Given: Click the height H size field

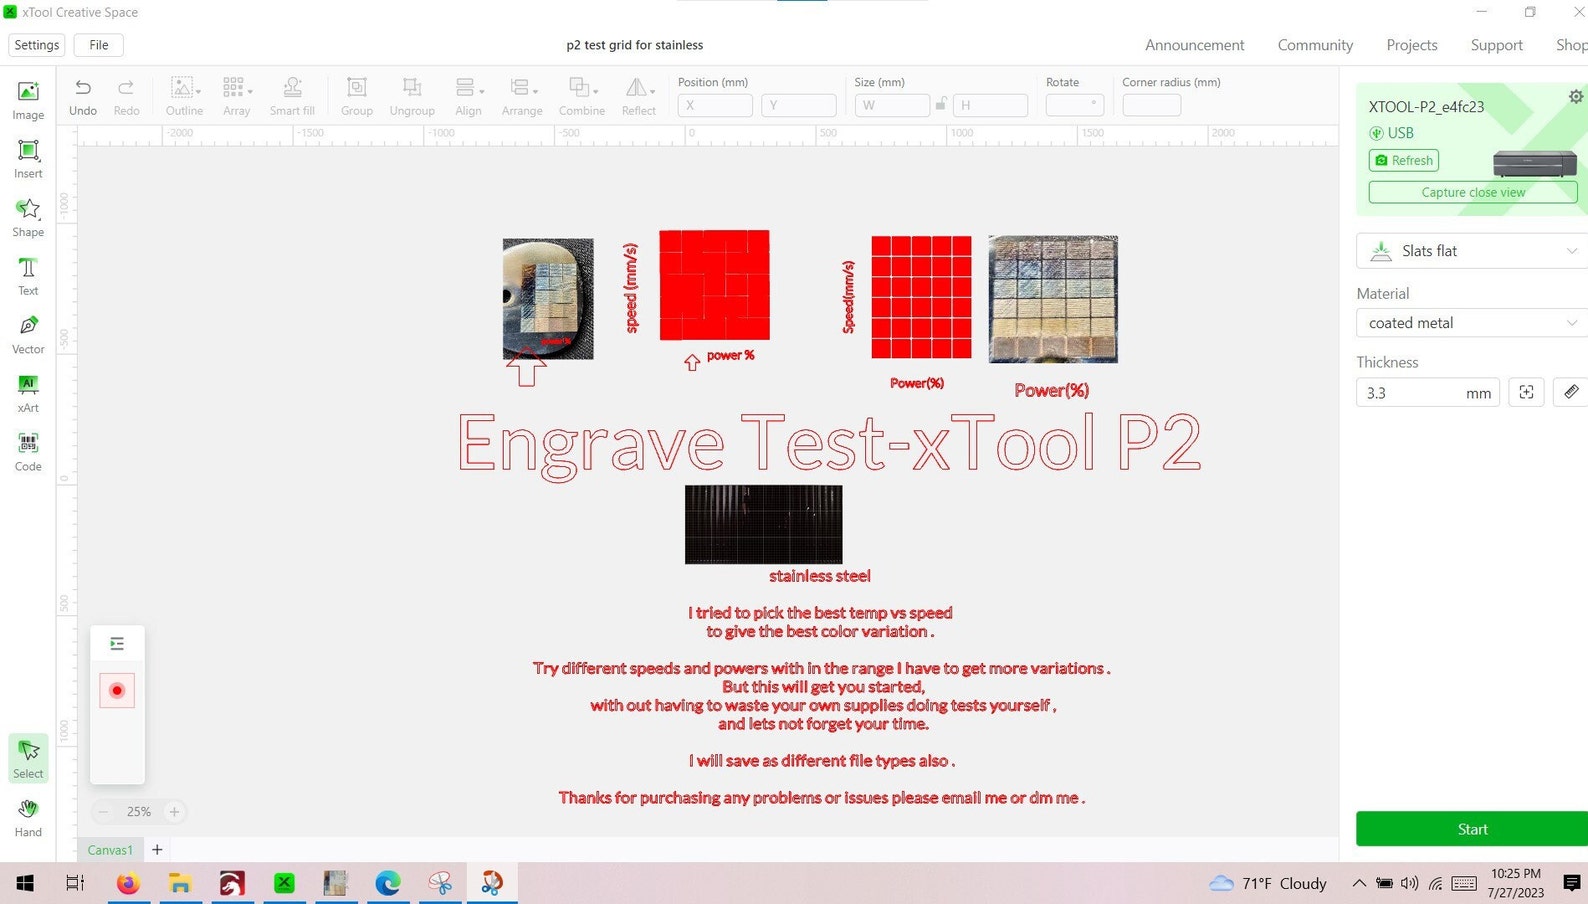Looking at the screenshot, I should coord(990,105).
